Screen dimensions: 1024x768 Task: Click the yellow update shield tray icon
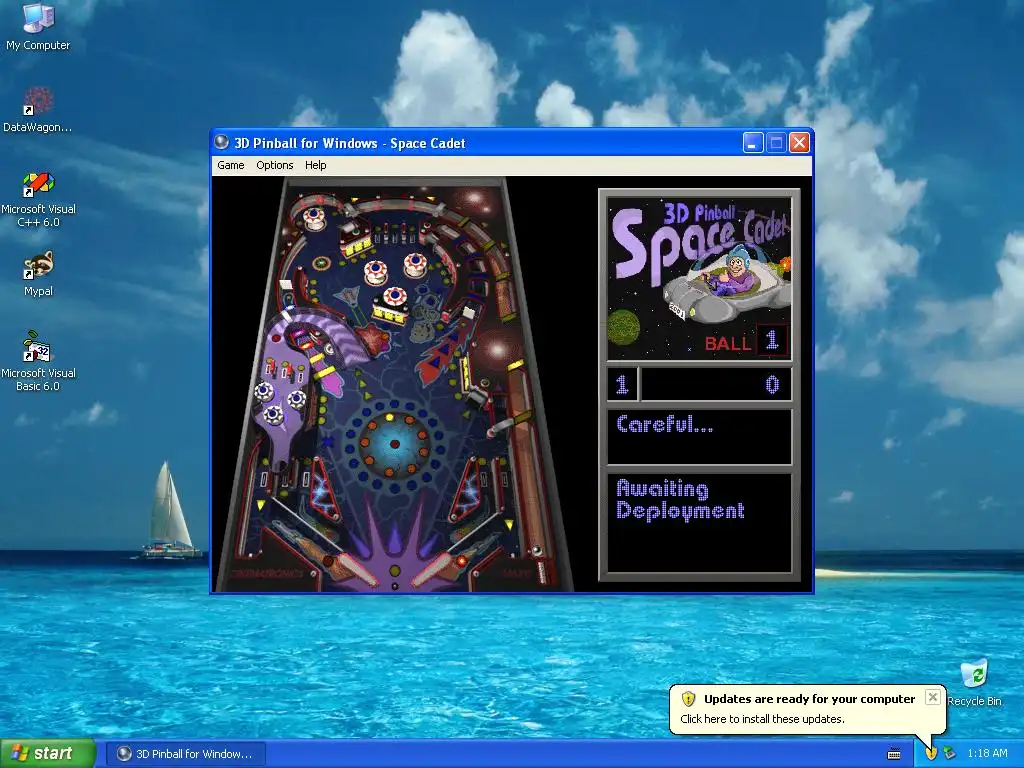[931, 754]
